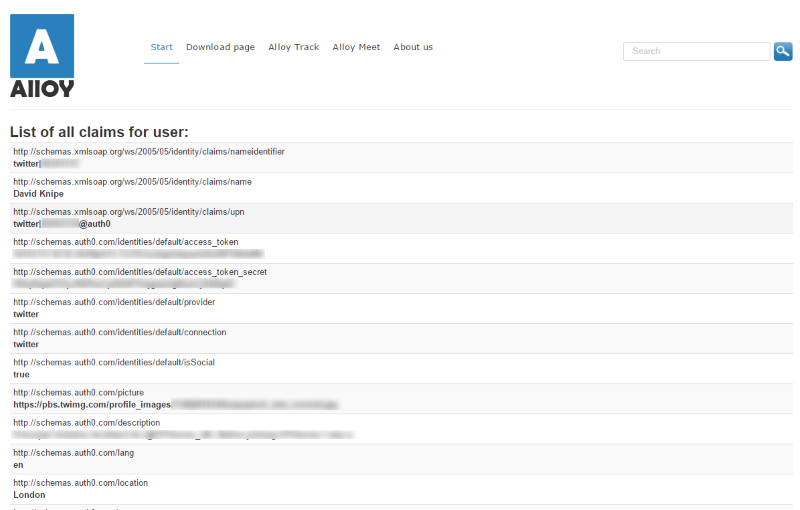The height and width of the screenshot is (510, 800).
Task: Click the Alloy logo
Action: point(42,56)
